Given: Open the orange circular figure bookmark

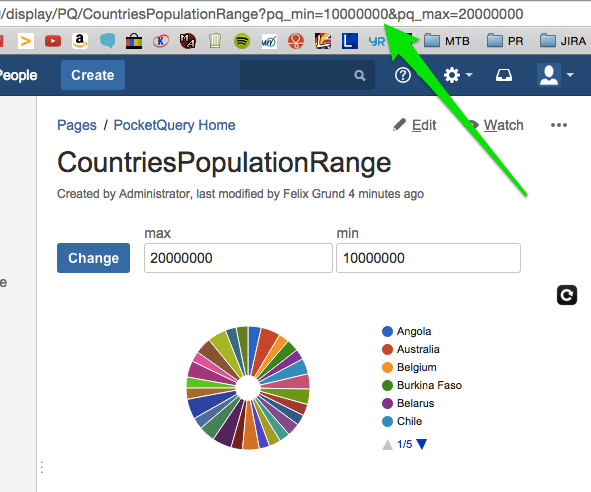Looking at the screenshot, I should [296, 41].
